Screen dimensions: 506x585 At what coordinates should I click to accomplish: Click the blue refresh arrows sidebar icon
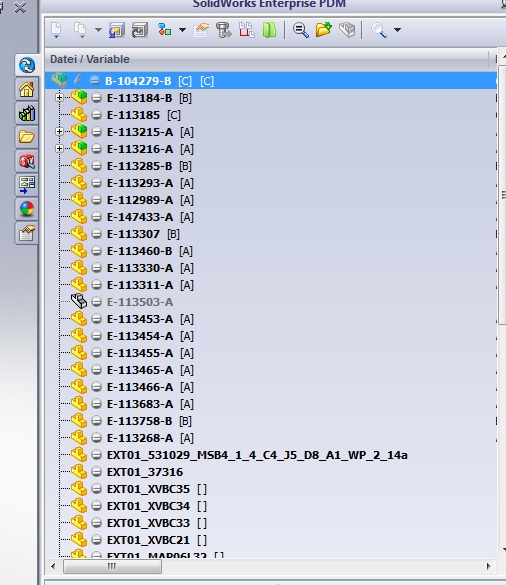tap(27, 65)
